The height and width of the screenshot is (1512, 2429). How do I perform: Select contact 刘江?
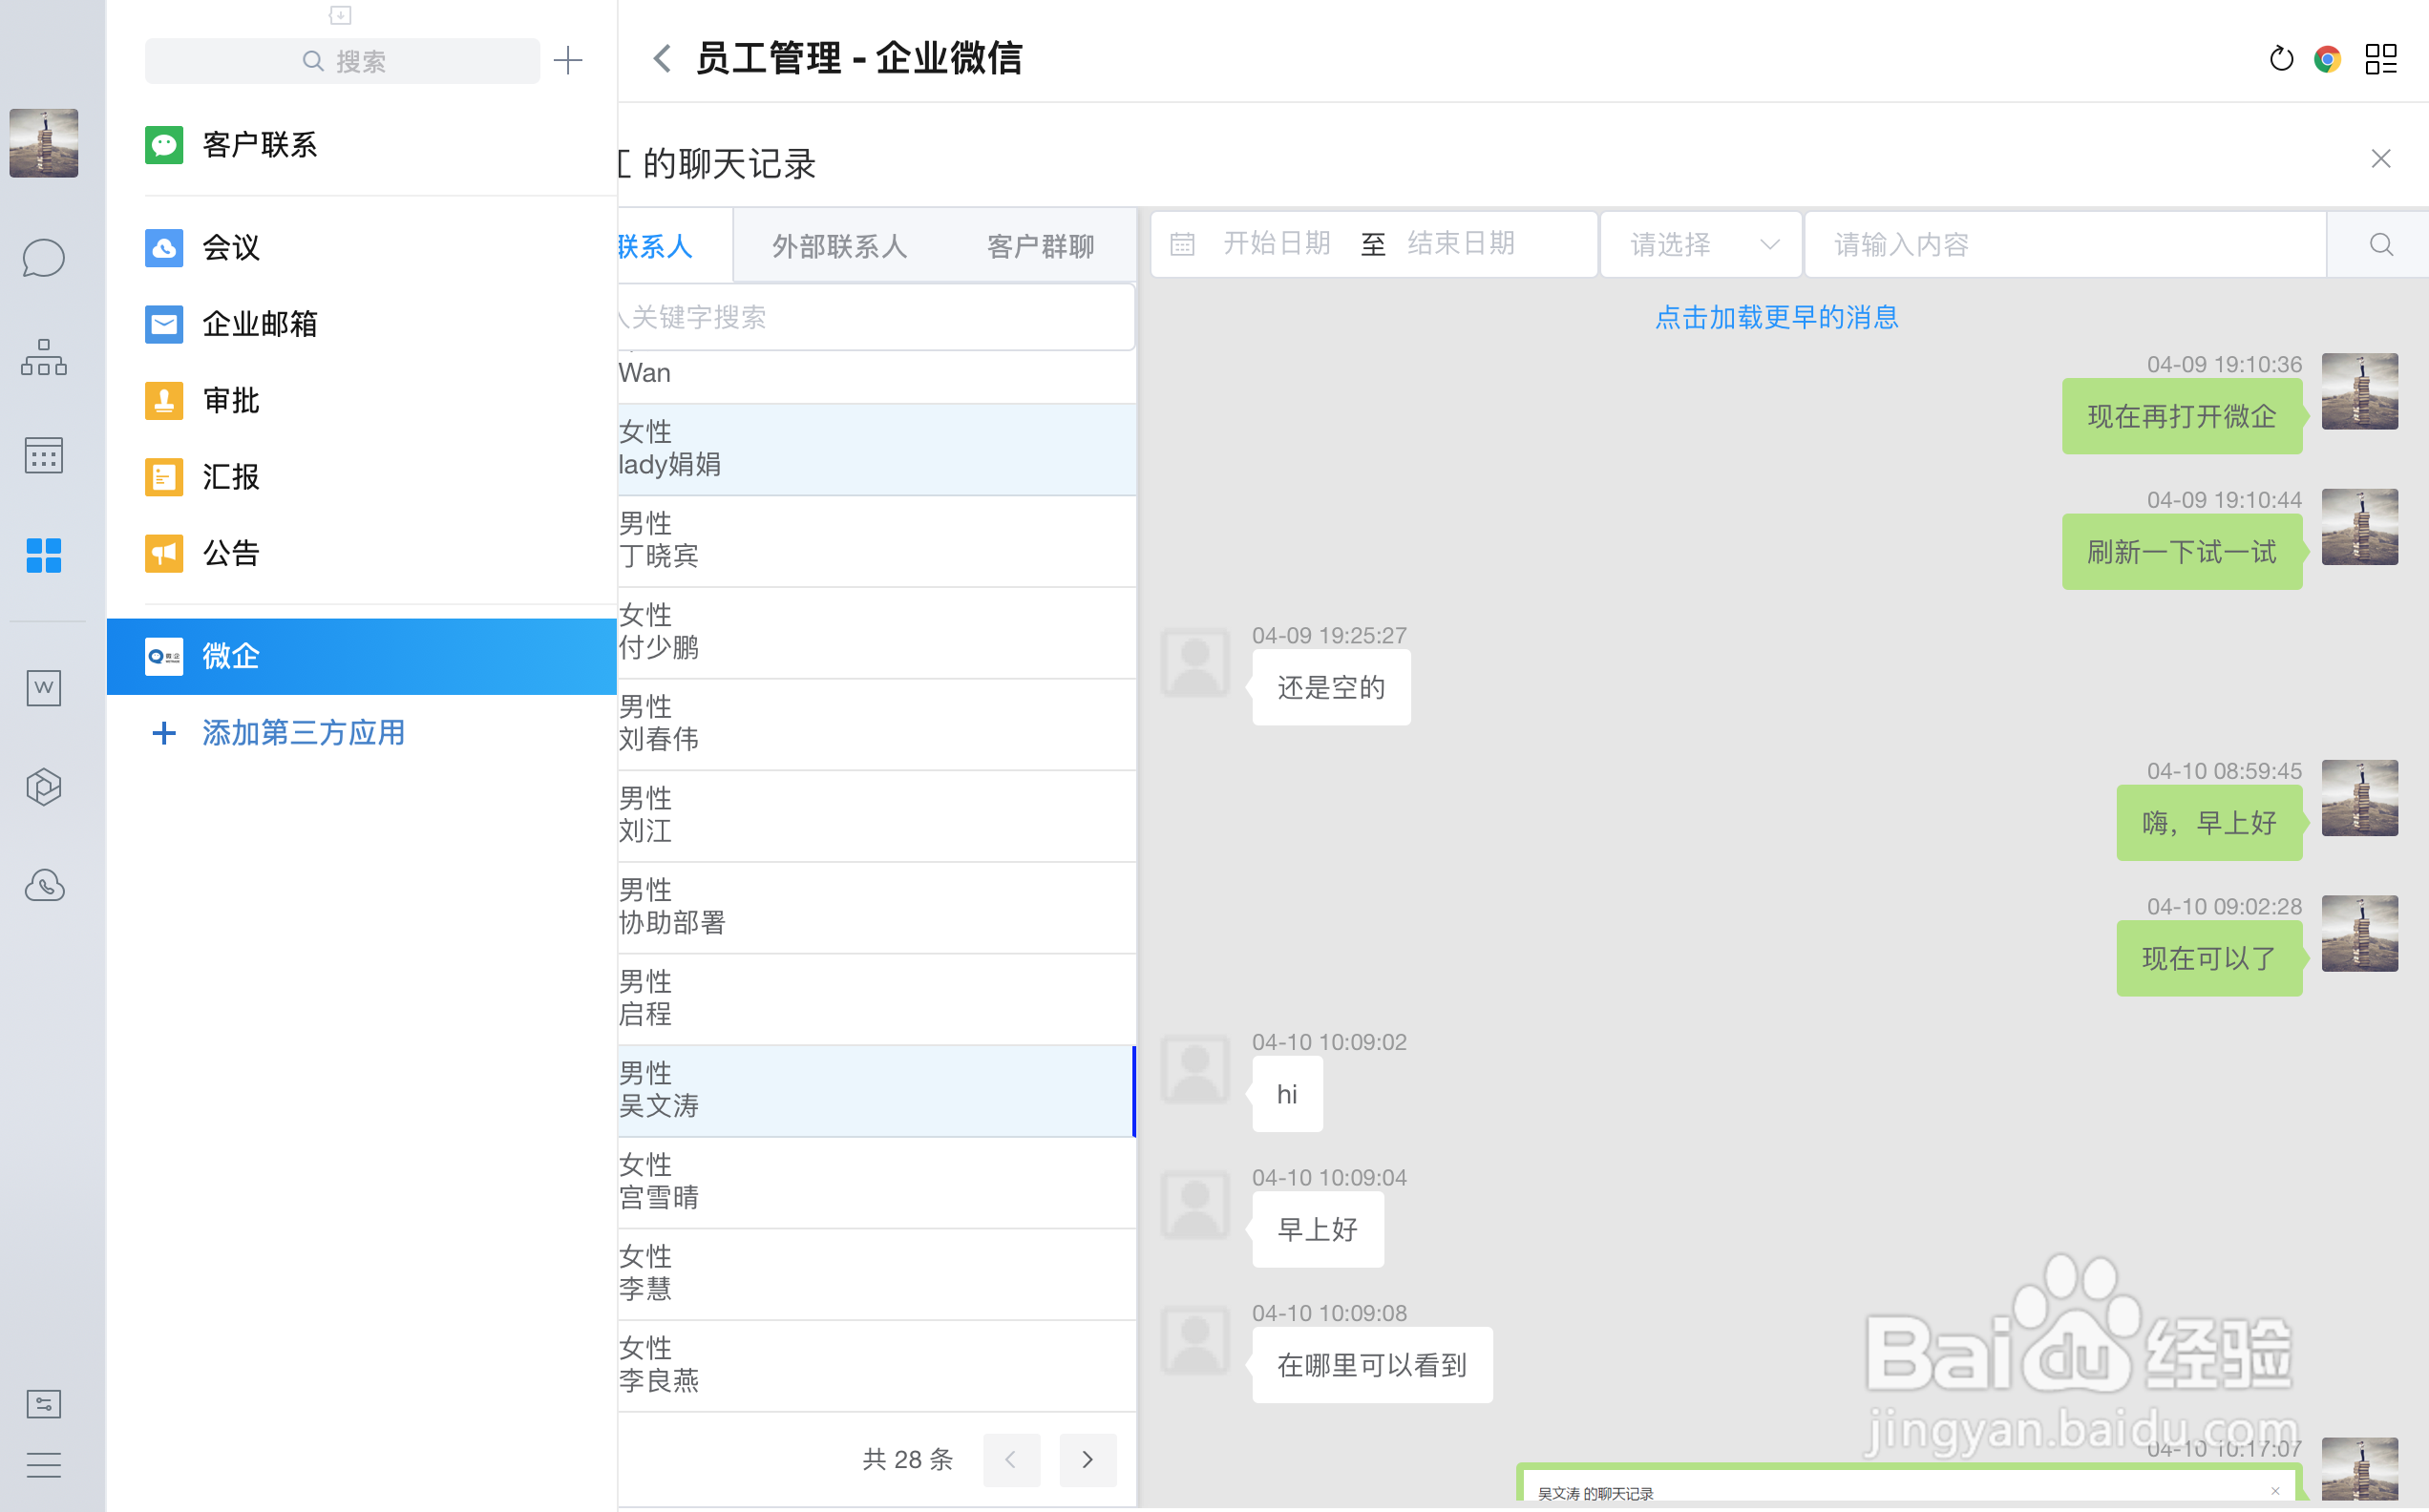[x=876, y=816]
